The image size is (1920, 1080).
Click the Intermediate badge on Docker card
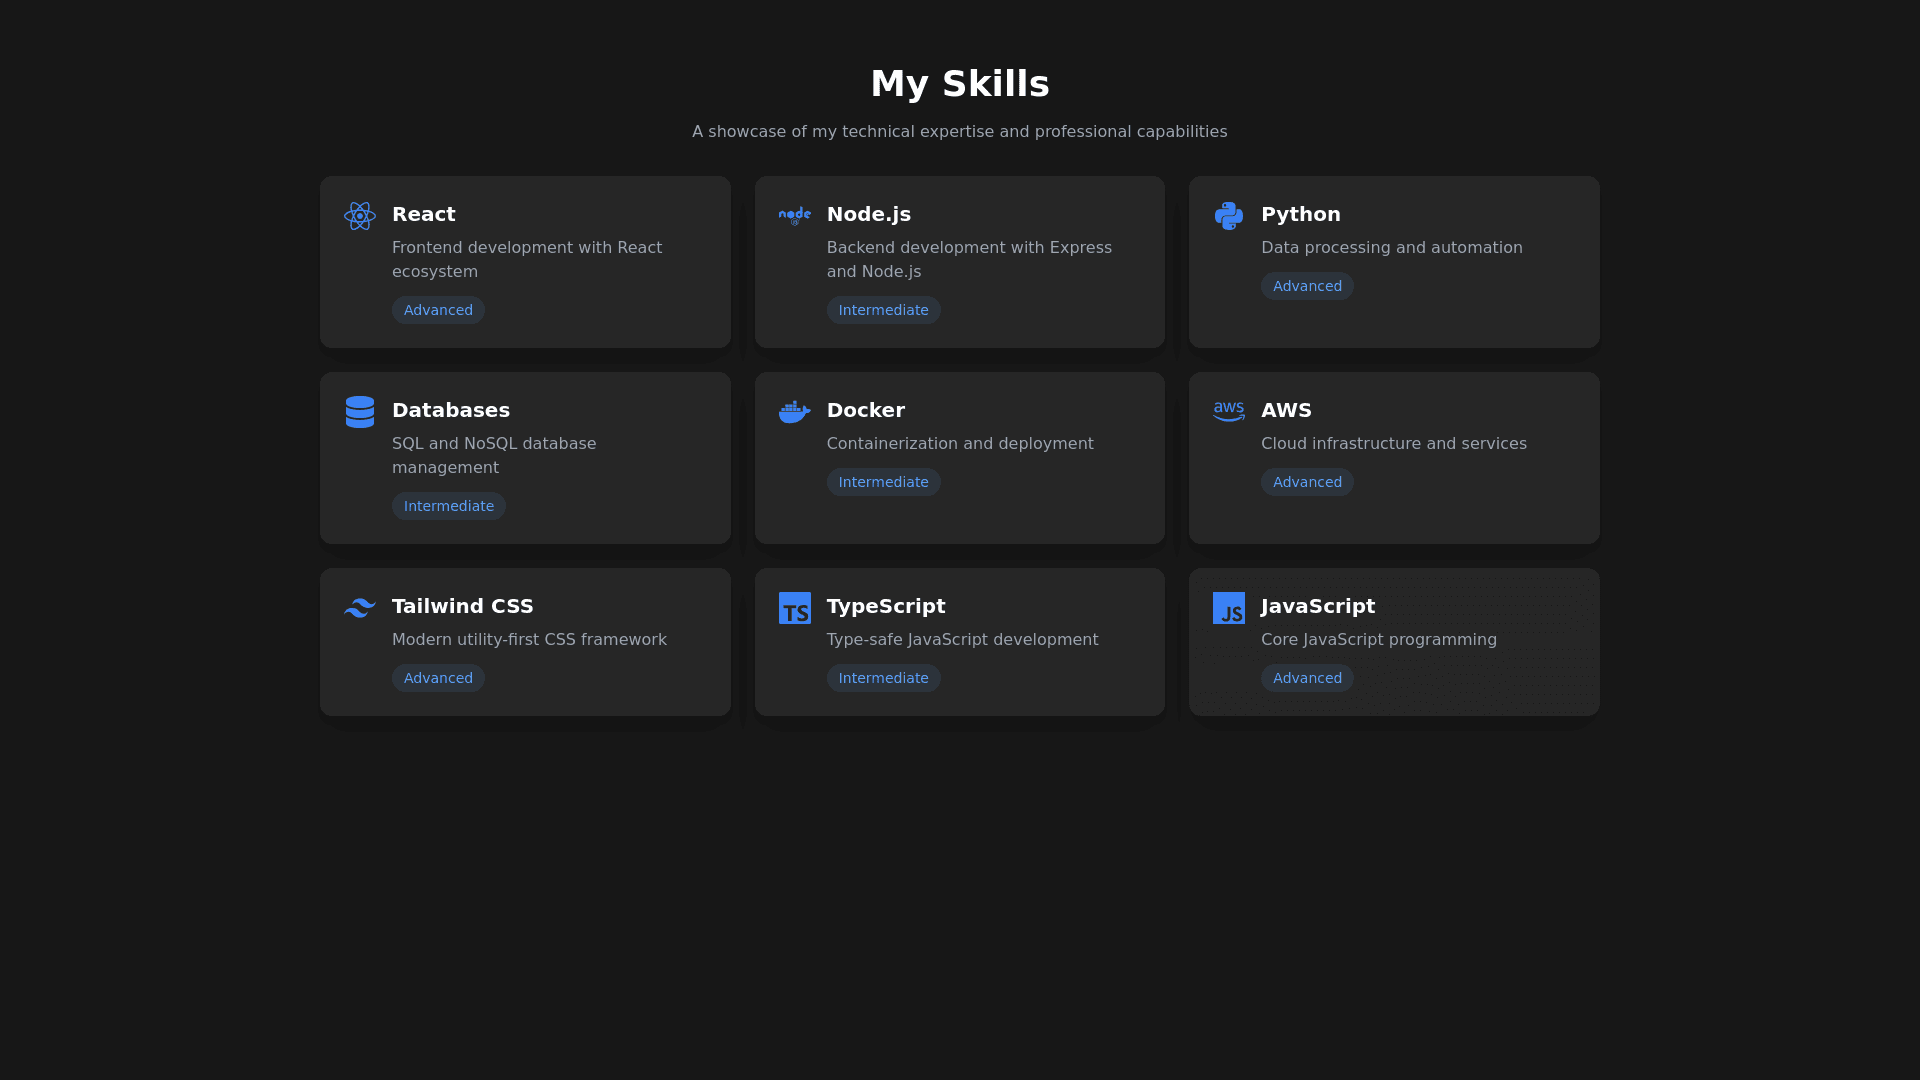[x=883, y=482]
